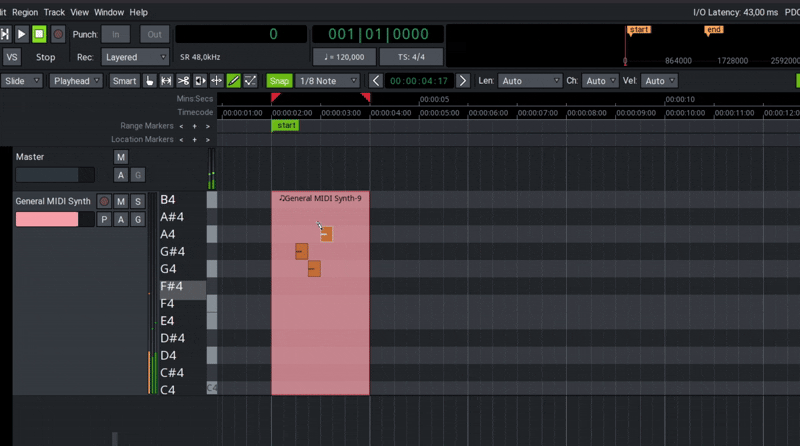Click the global Record button

58,34
